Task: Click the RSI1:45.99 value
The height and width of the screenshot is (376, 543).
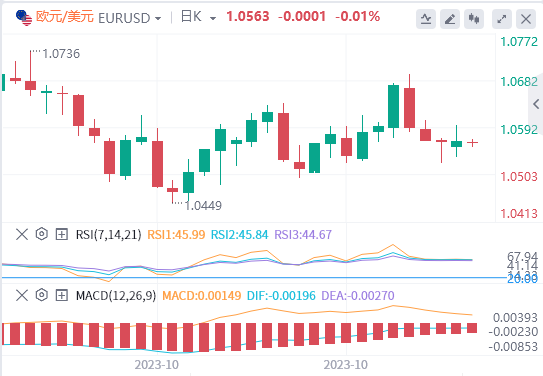Action: pos(176,235)
